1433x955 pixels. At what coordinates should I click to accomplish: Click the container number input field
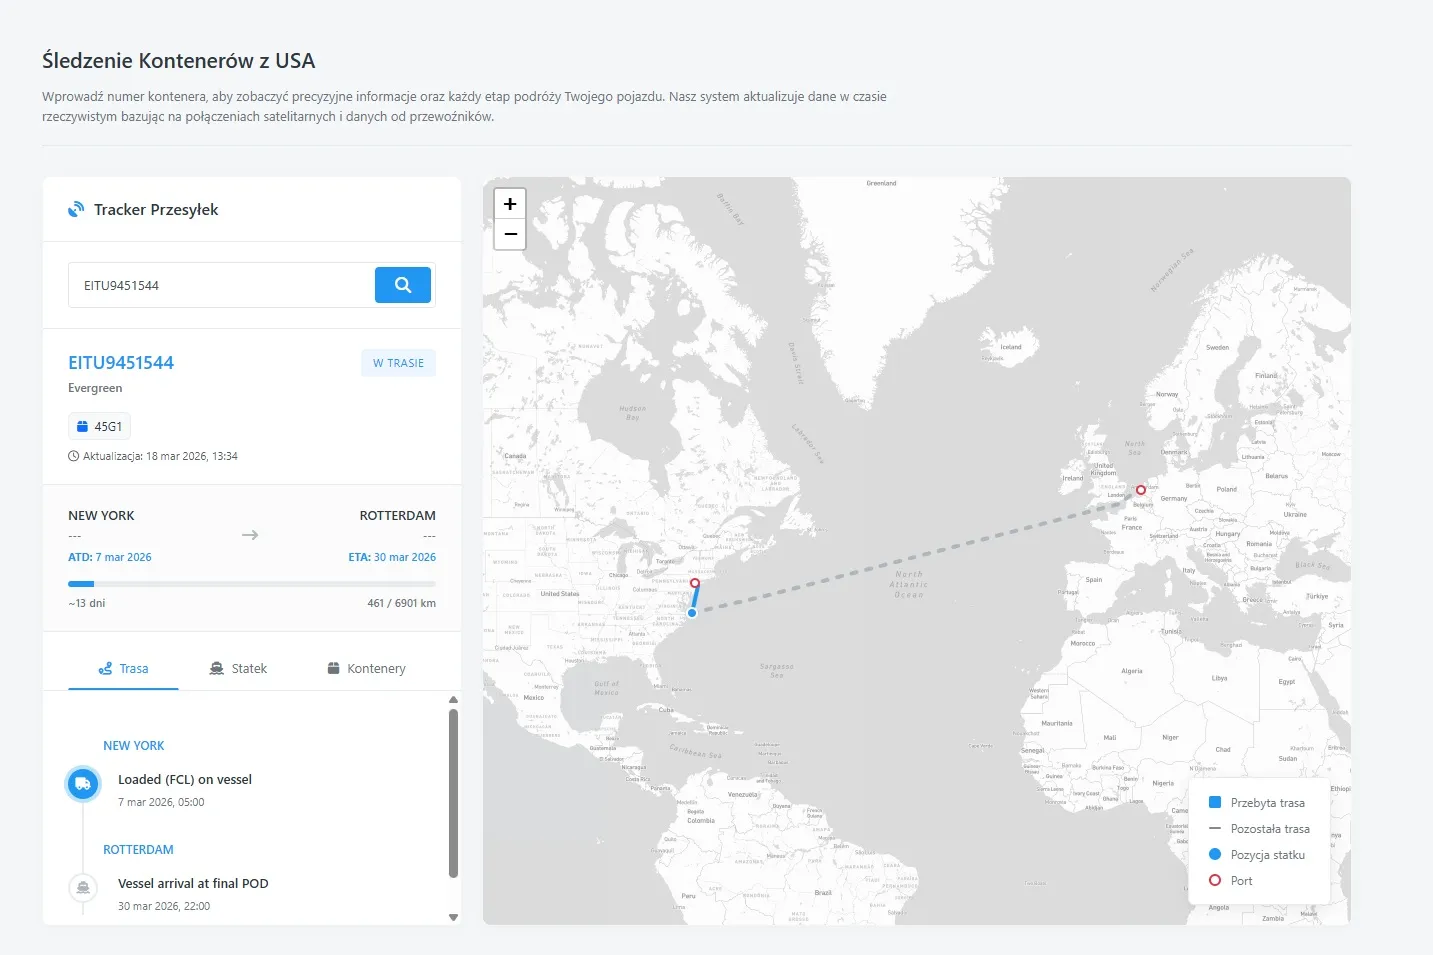221,285
